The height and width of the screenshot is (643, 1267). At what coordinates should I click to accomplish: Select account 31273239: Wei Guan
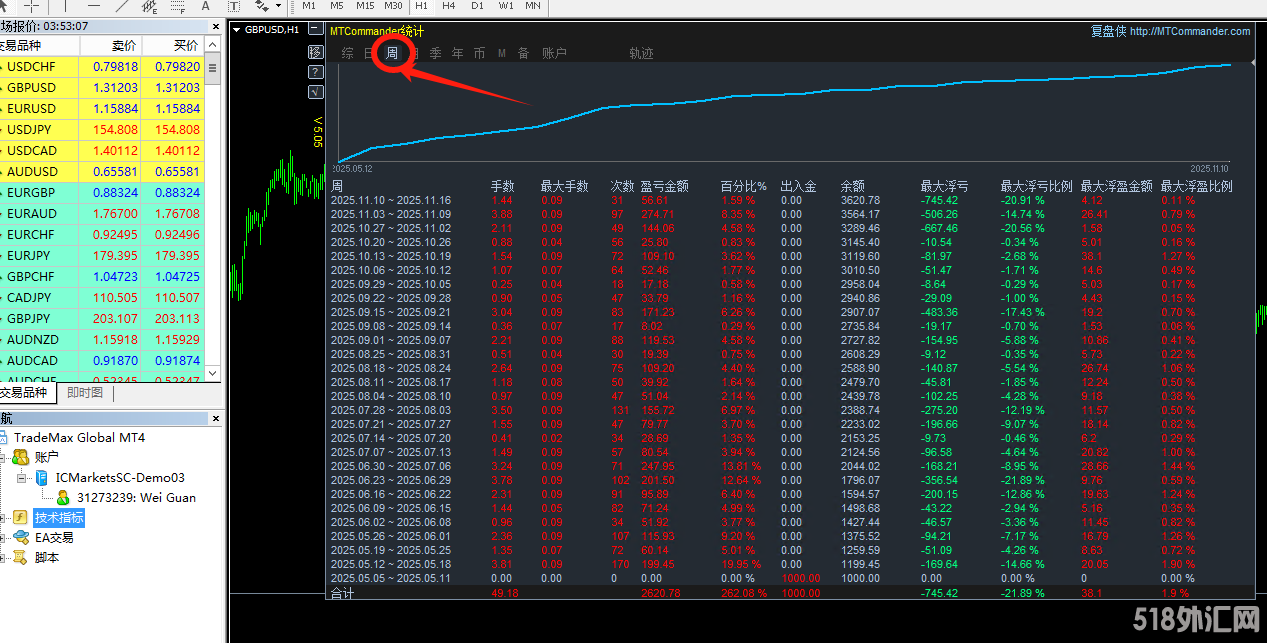(136, 498)
